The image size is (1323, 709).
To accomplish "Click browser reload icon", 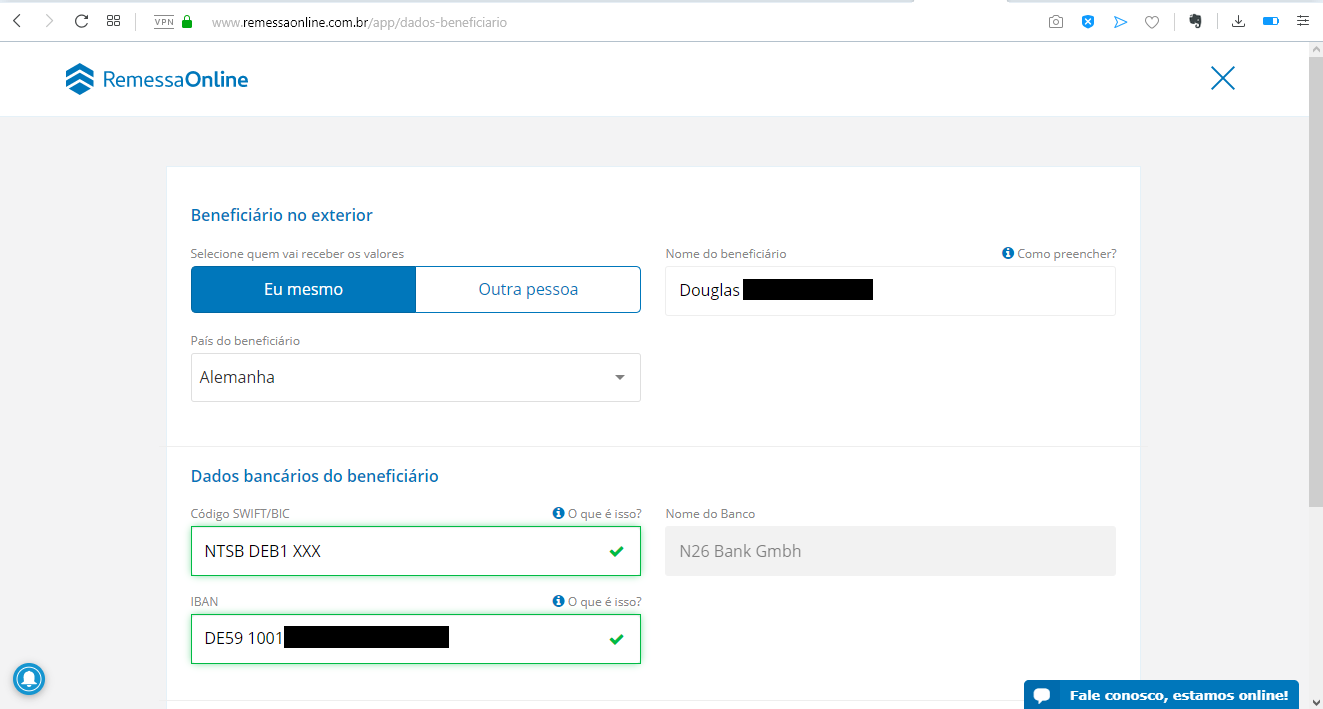I will click(82, 21).
